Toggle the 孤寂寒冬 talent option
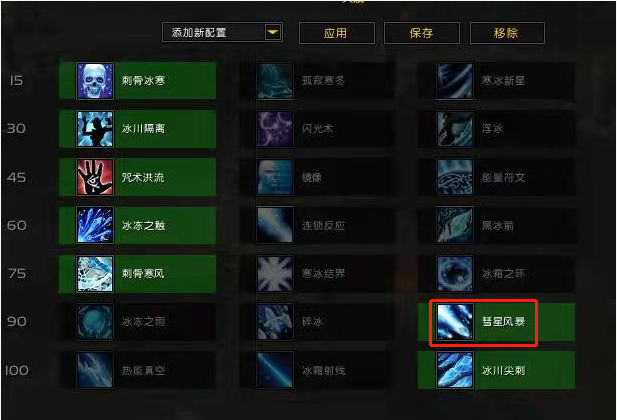The height and width of the screenshot is (420, 617). (318, 81)
